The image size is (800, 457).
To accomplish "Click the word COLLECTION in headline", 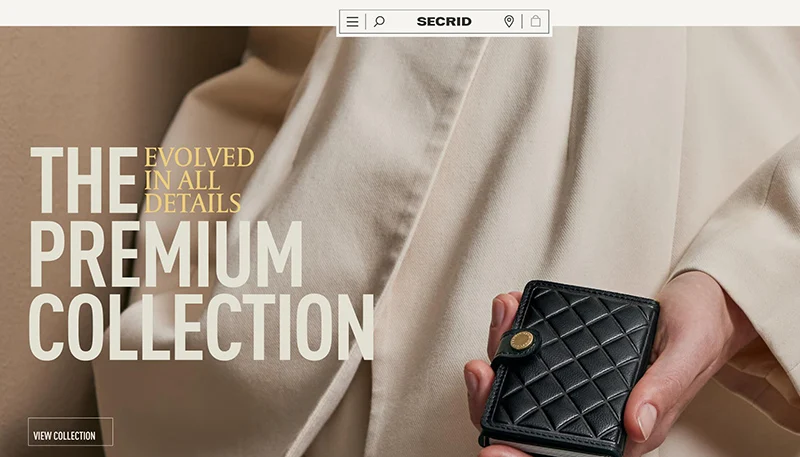I will [202, 327].
